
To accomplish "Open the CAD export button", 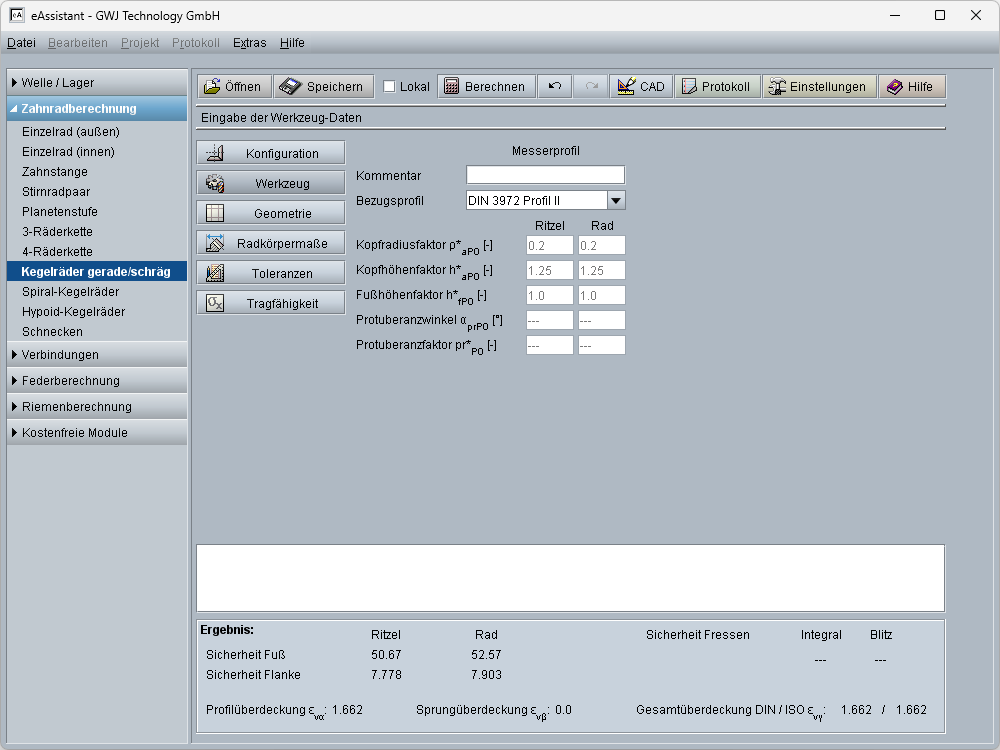I will (641, 87).
